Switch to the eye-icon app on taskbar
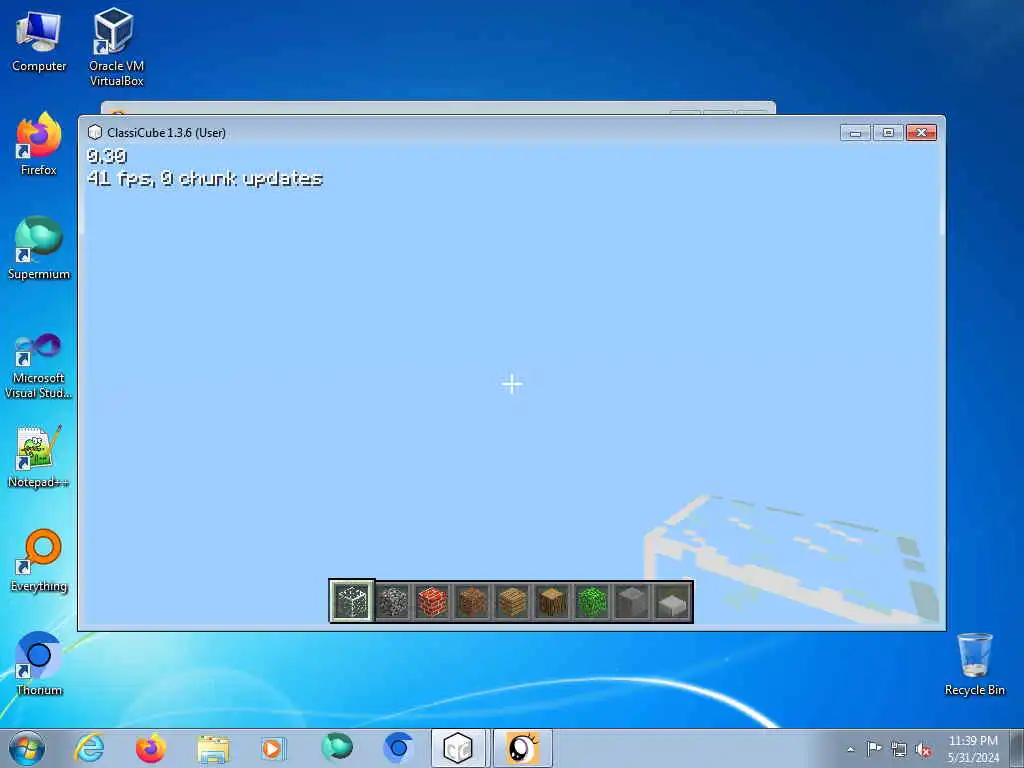Image resolution: width=1024 pixels, height=768 pixels. point(522,748)
